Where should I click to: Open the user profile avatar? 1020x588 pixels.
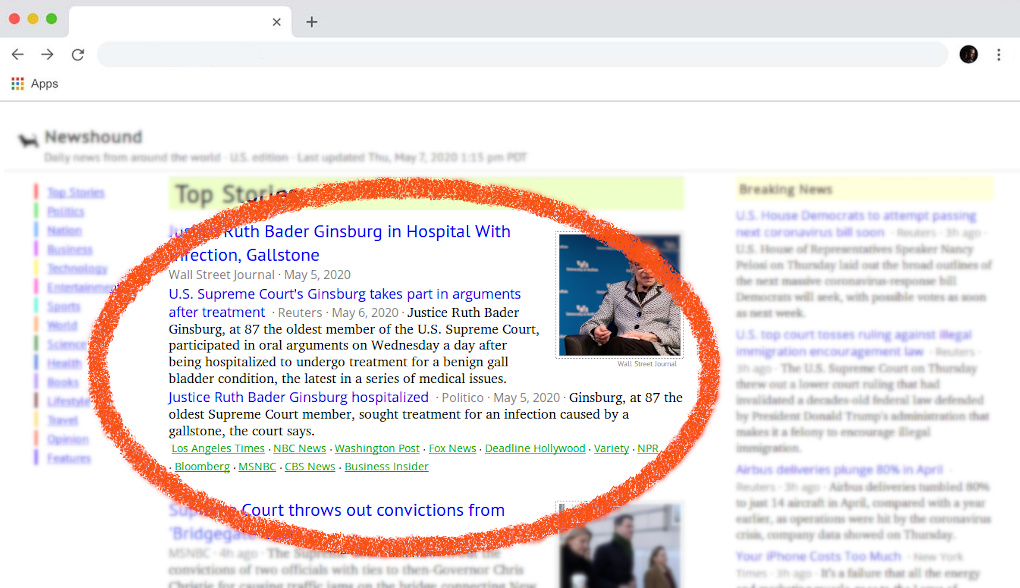968,54
